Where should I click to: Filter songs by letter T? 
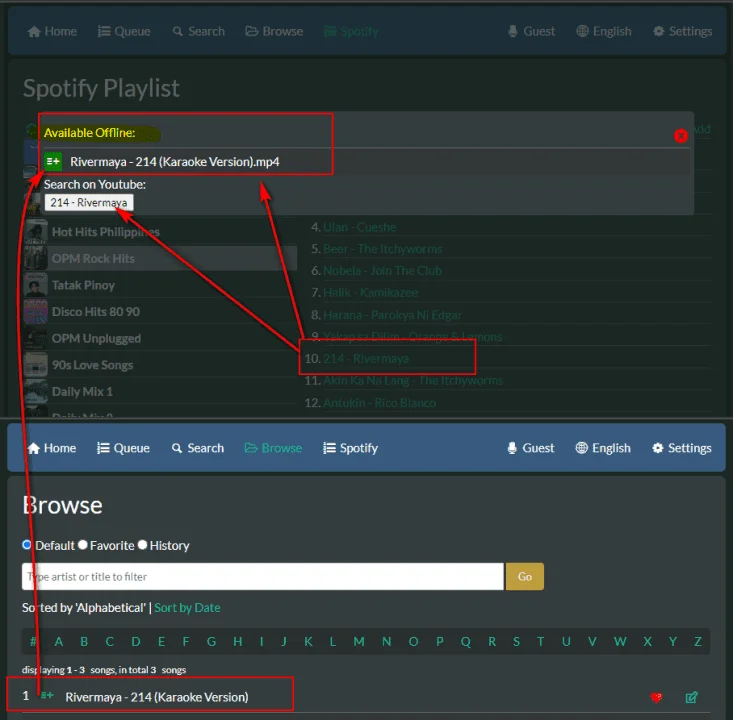coord(540,641)
